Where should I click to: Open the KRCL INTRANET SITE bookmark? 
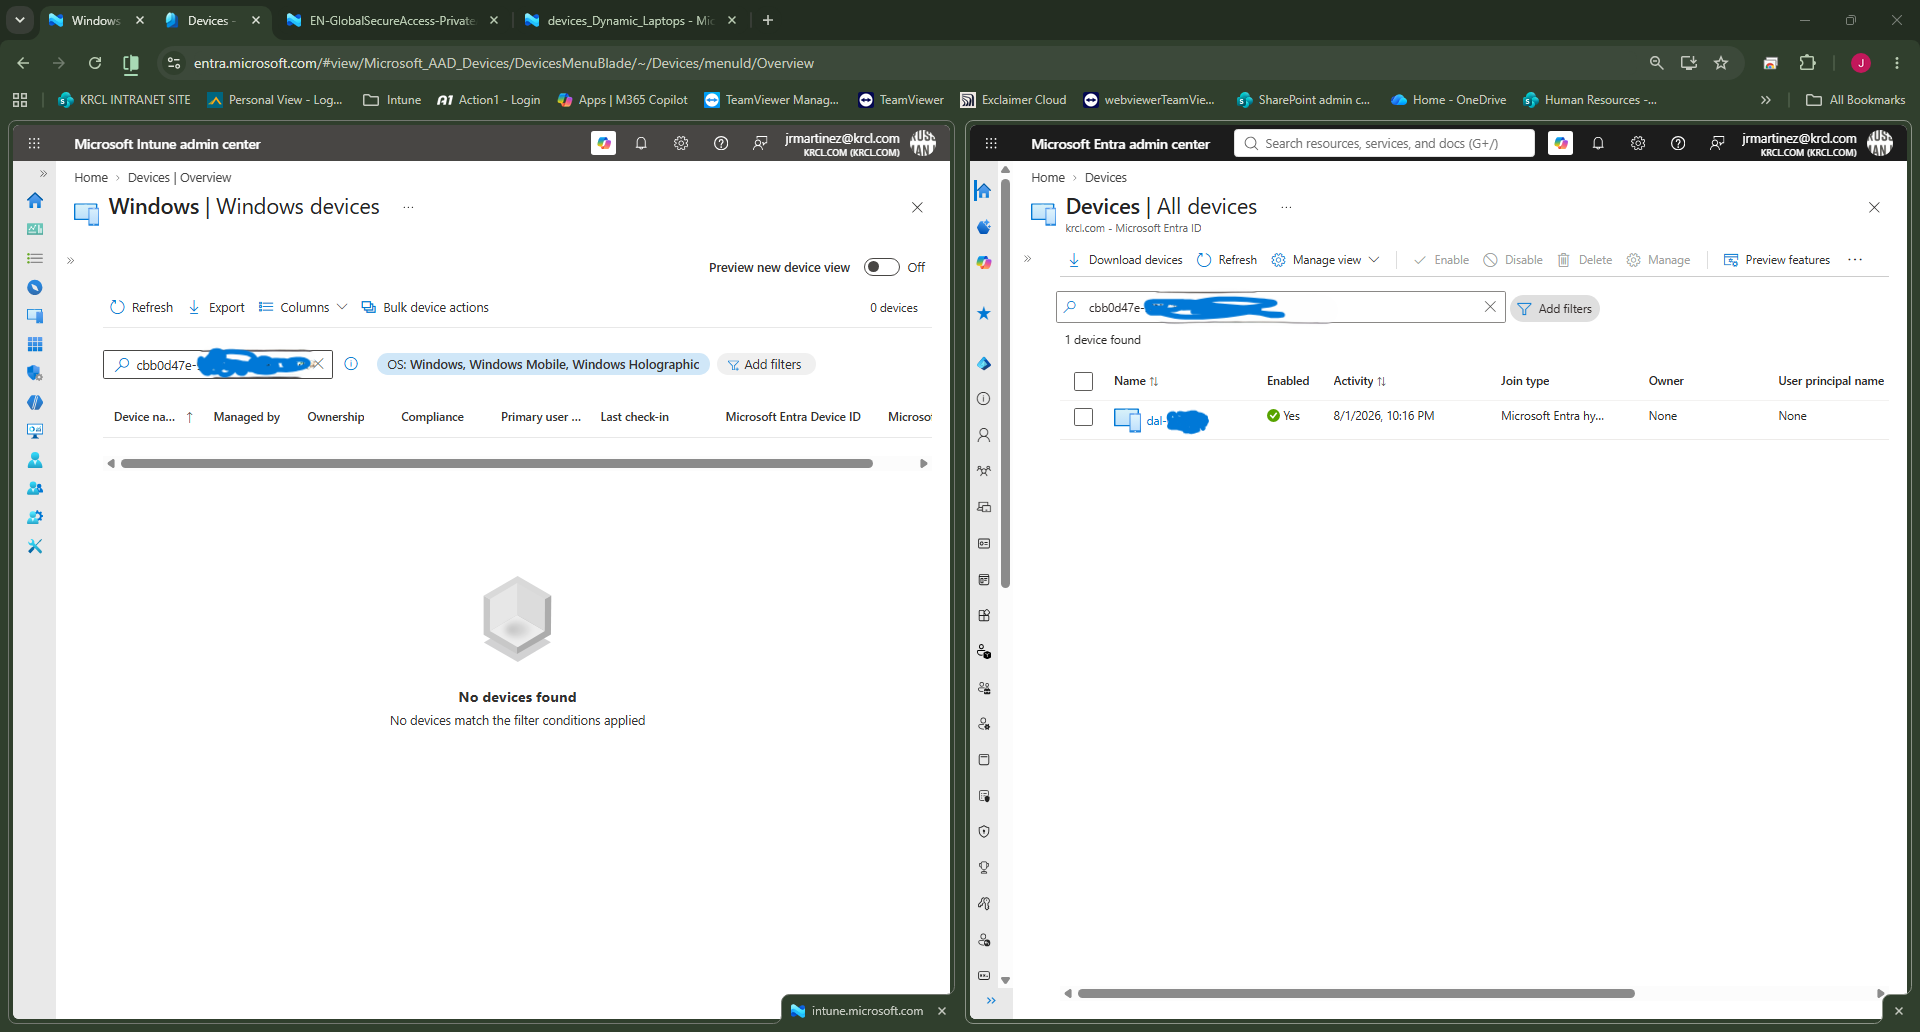click(x=124, y=100)
